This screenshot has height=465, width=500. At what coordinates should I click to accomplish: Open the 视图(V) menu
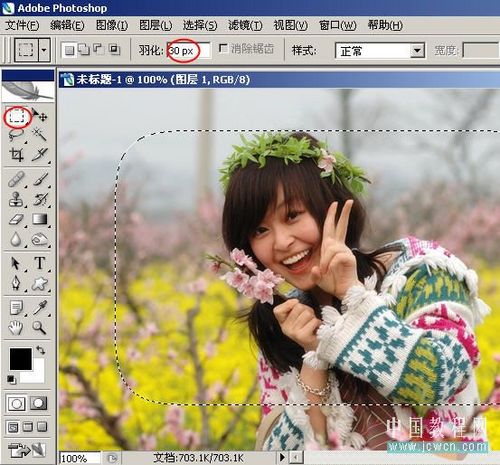point(290,25)
